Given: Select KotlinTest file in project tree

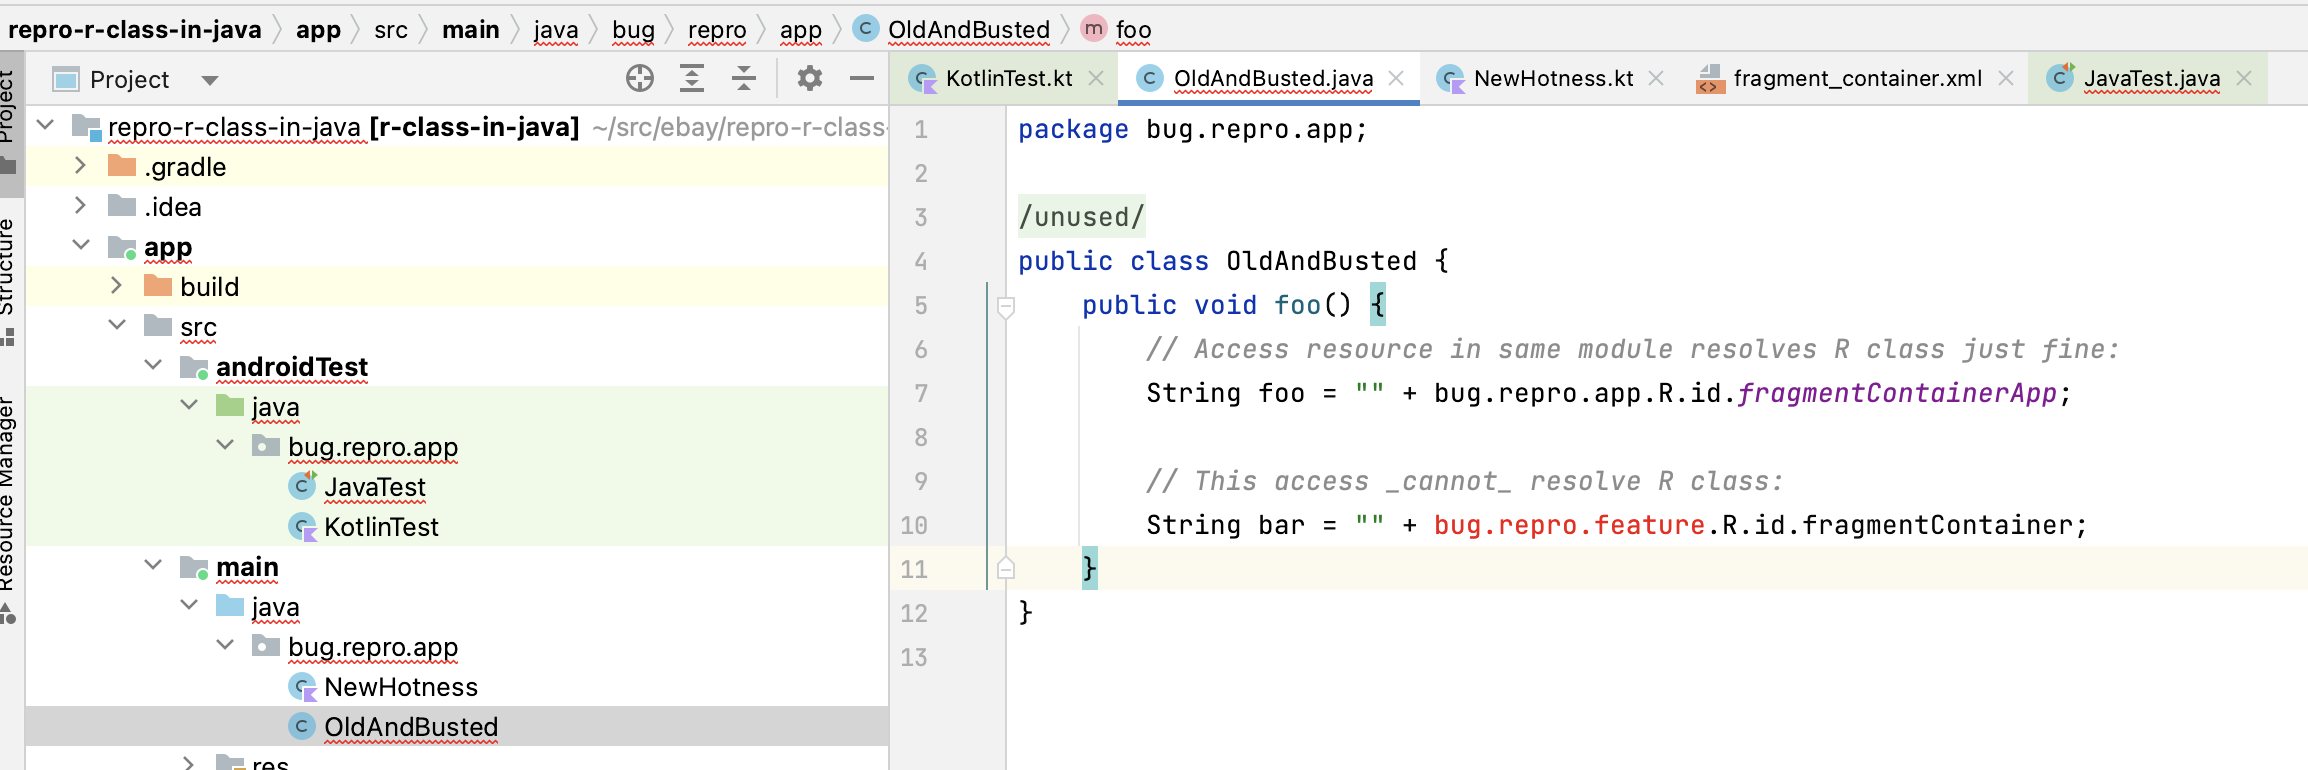Looking at the screenshot, I should 381,527.
